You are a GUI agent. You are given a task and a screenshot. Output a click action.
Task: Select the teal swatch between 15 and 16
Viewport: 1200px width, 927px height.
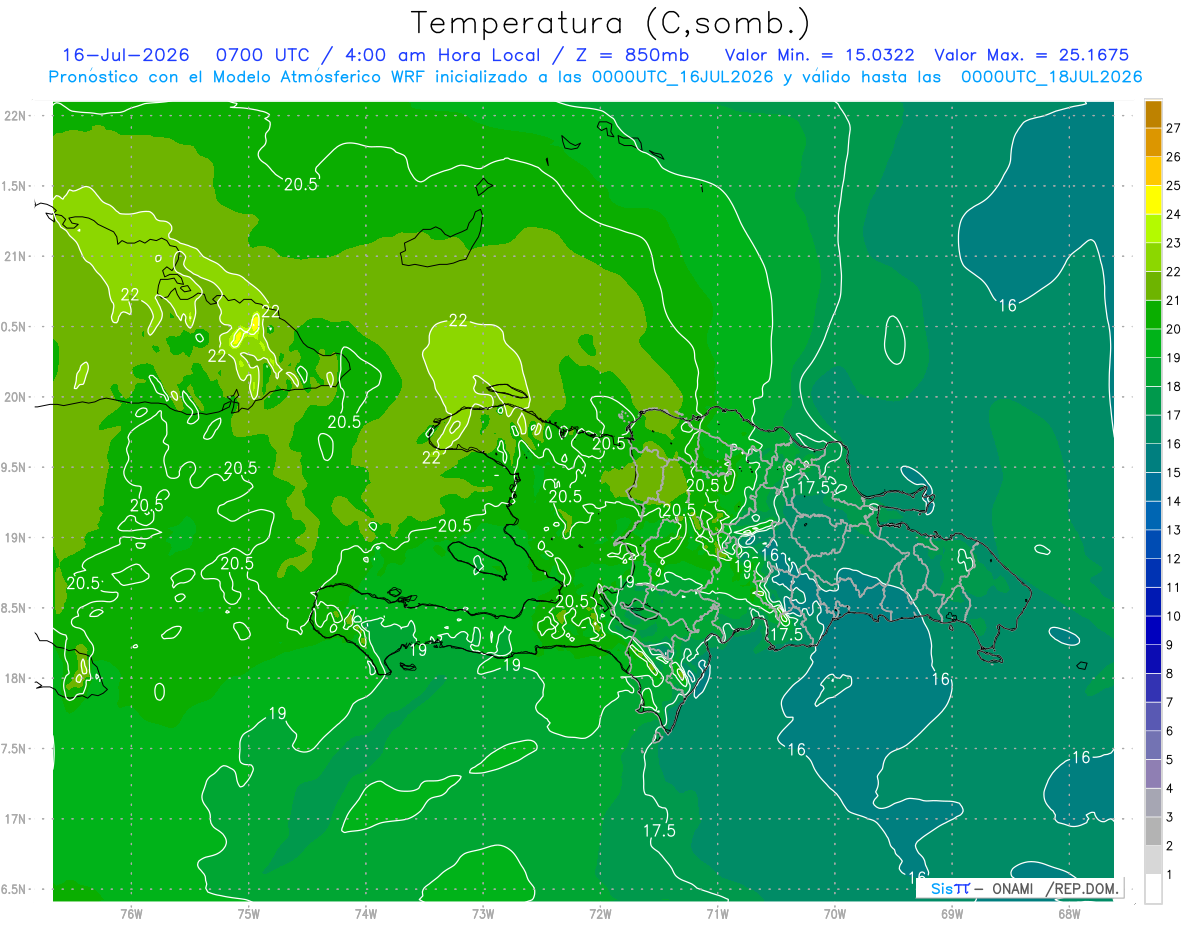click(1153, 458)
